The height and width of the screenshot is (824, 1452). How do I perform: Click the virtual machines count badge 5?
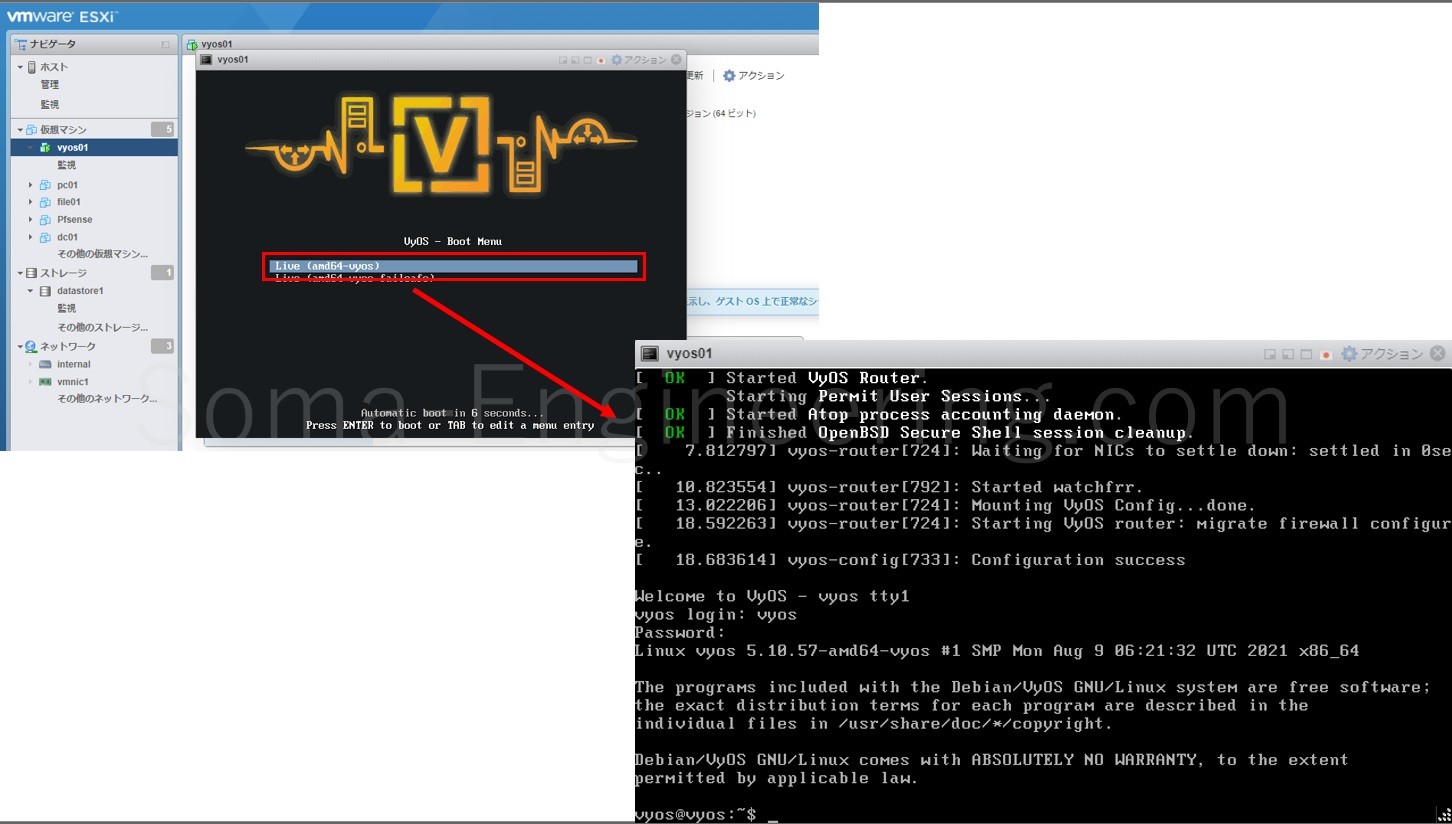(x=162, y=130)
